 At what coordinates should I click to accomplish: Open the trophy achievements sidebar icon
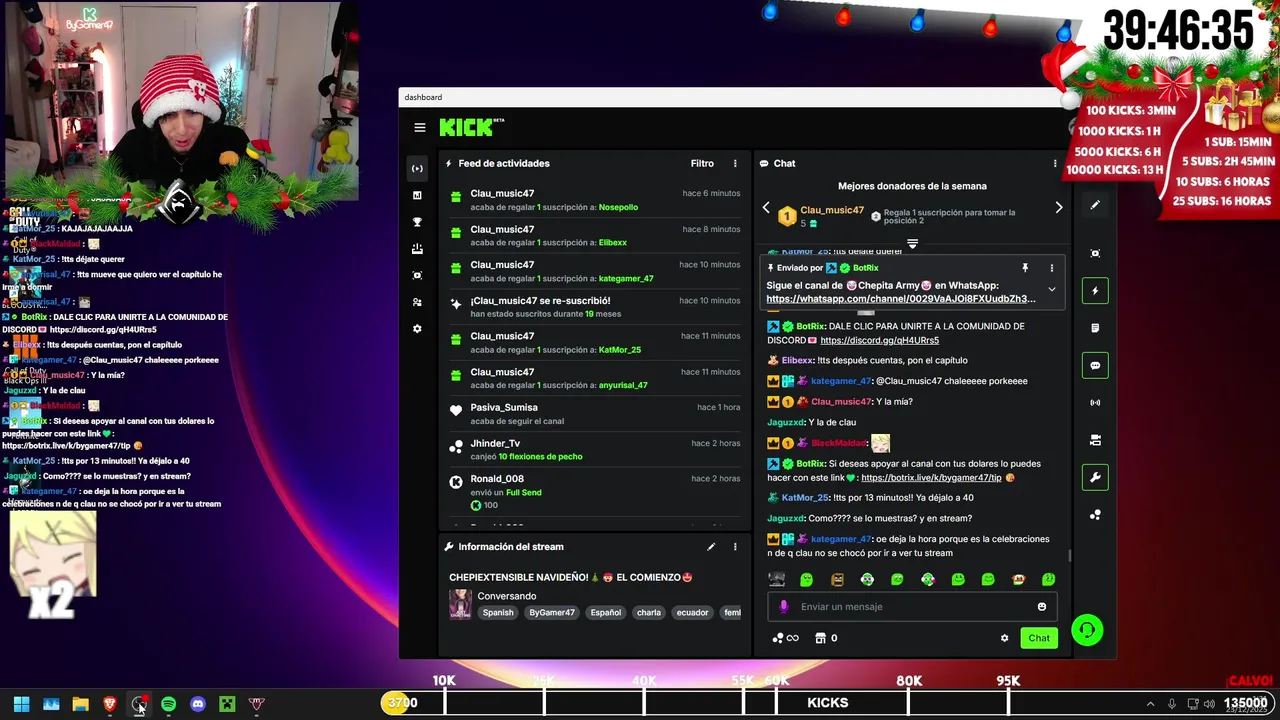pyautogui.click(x=417, y=222)
